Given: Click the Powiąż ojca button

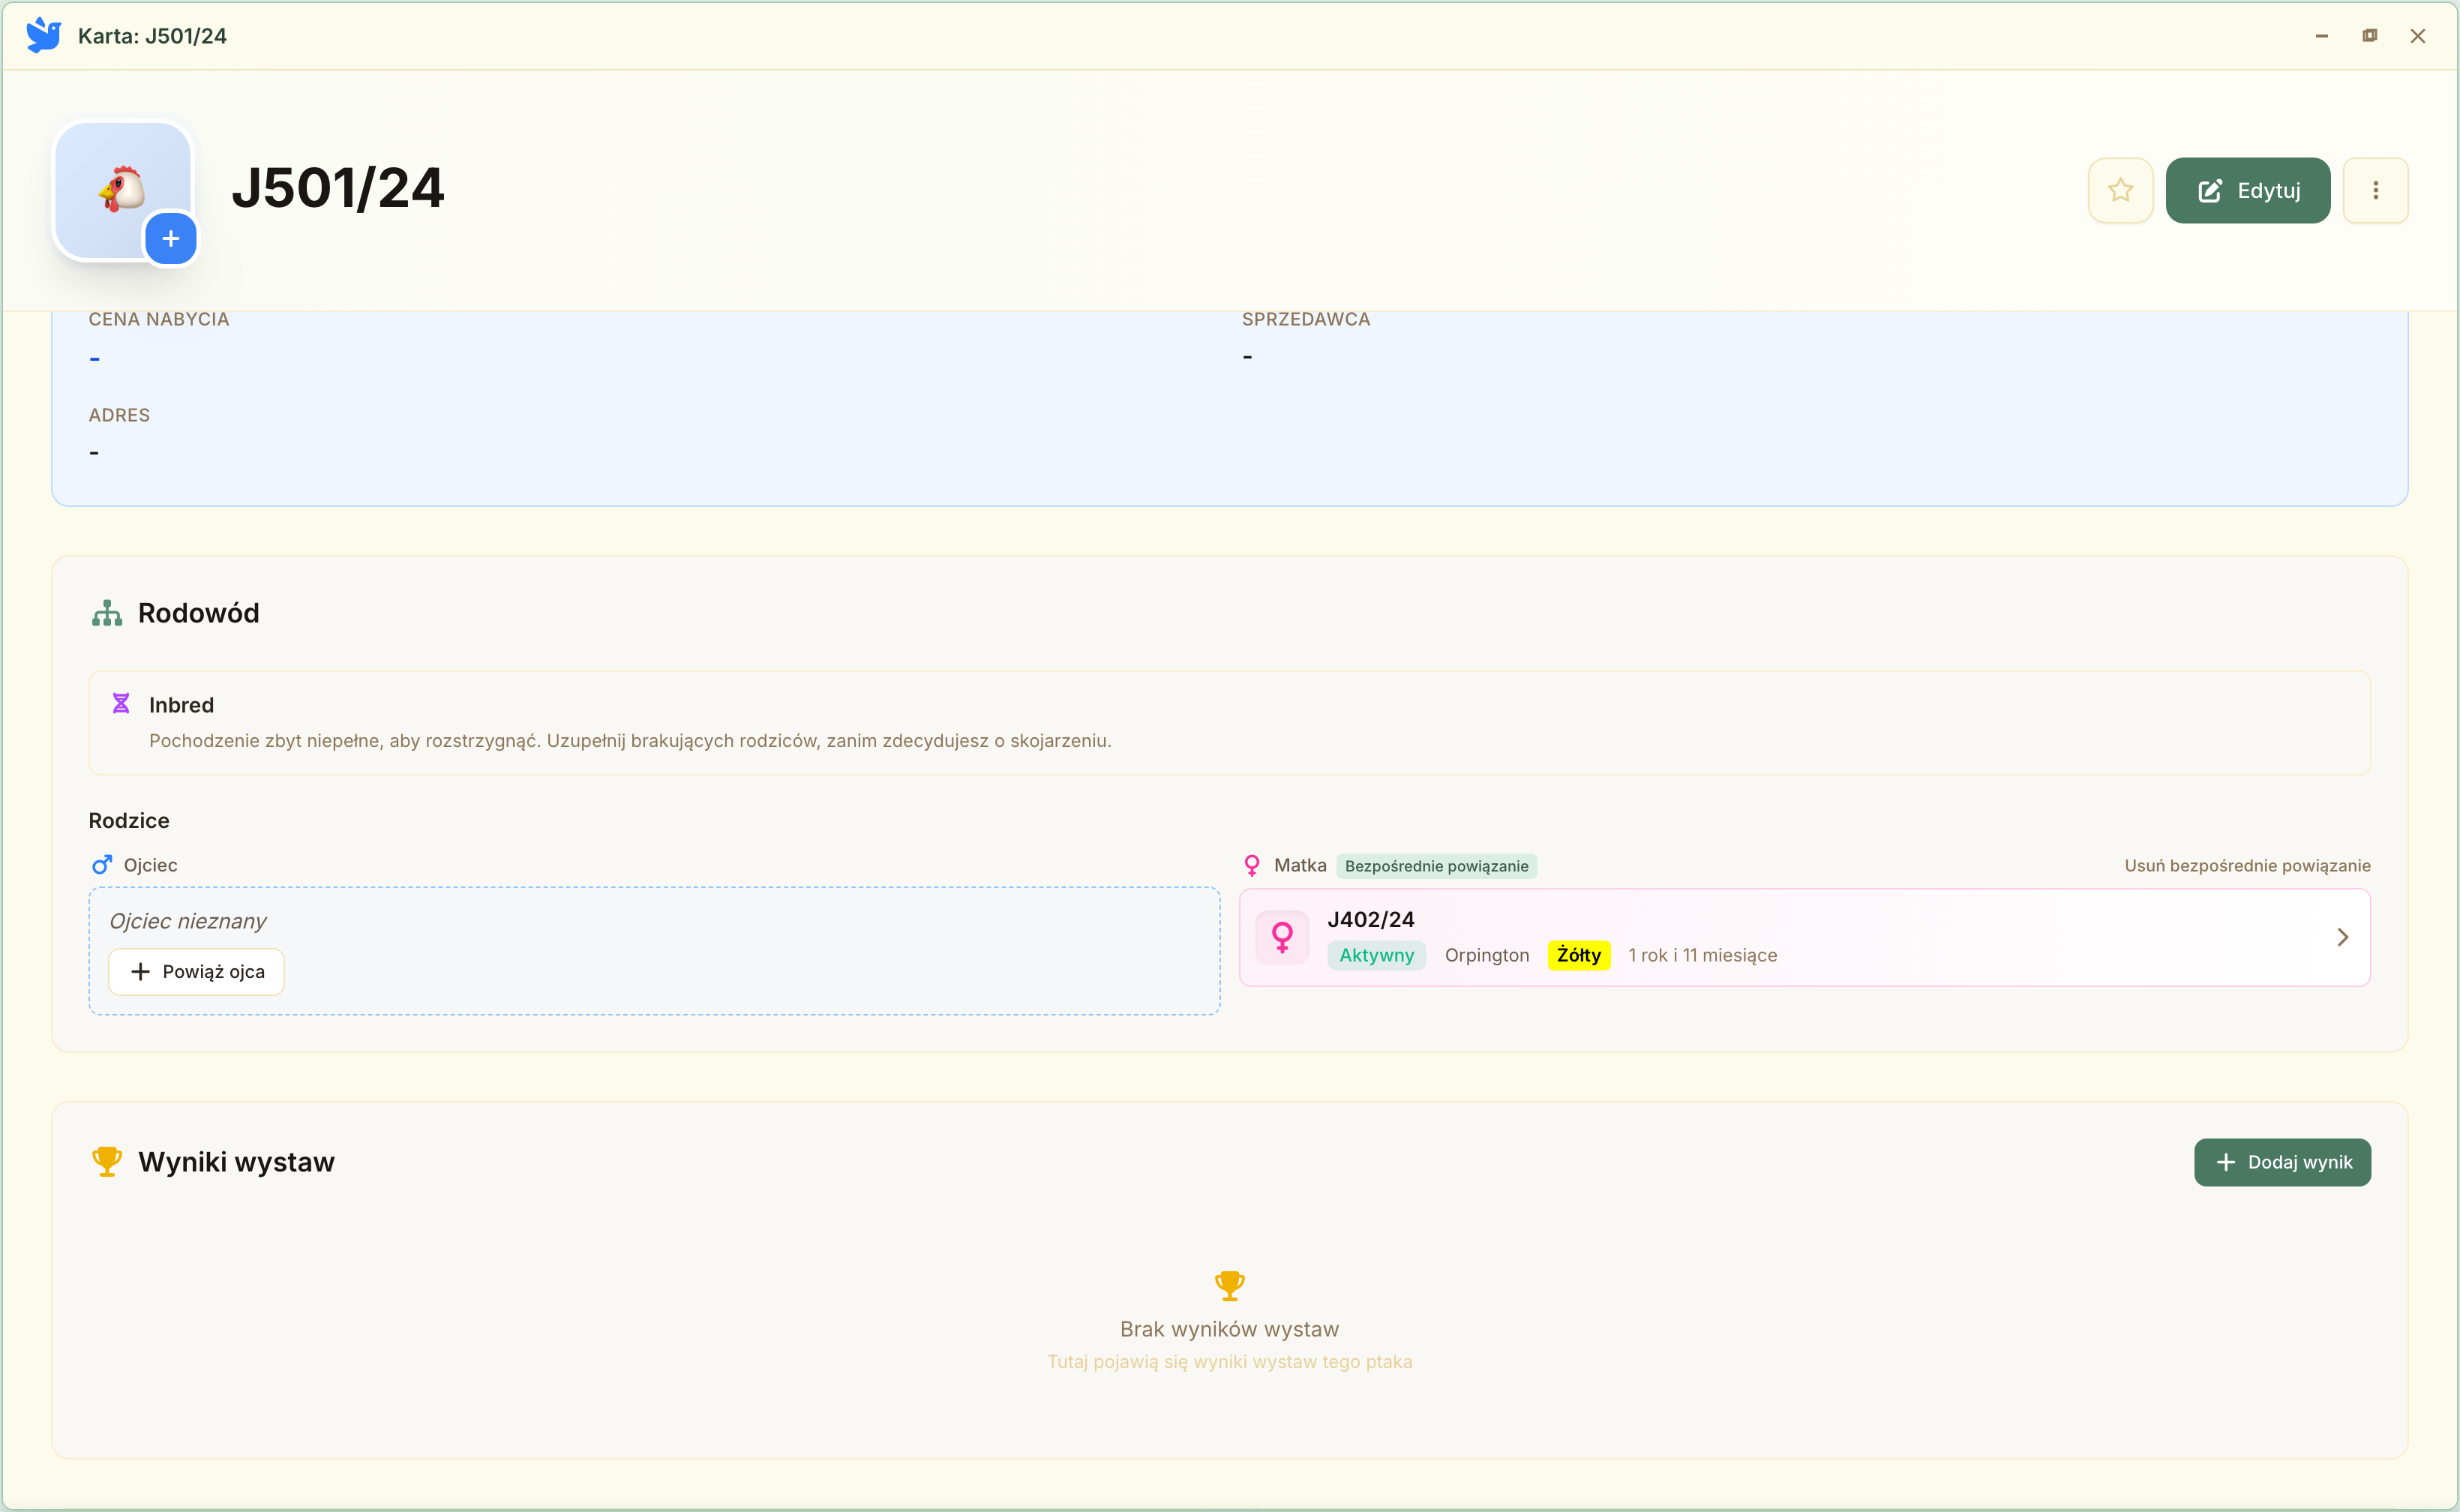Looking at the screenshot, I should tap(196, 972).
